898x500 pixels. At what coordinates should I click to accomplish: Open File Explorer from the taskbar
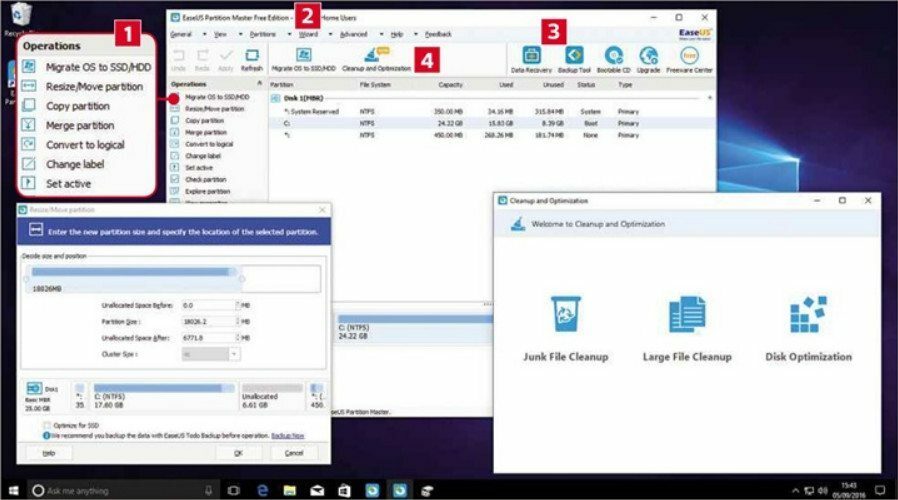tap(290, 490)
